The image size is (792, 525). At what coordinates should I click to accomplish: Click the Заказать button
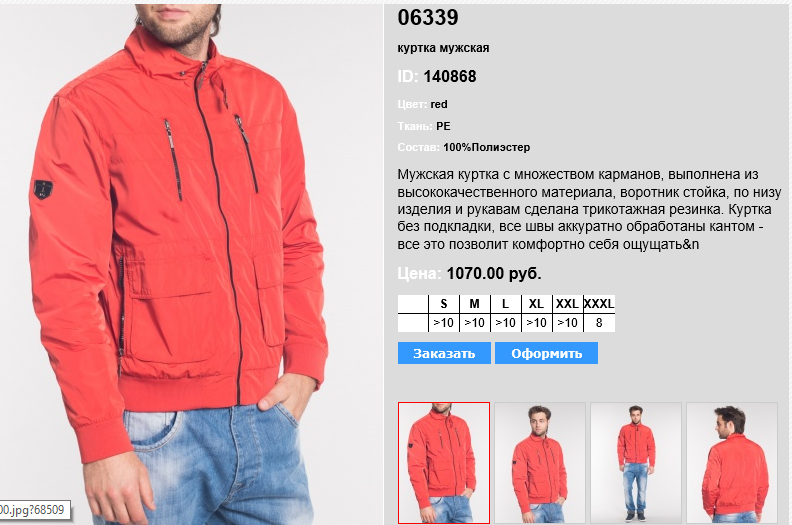pyautogui.click(x=444, y=353)
